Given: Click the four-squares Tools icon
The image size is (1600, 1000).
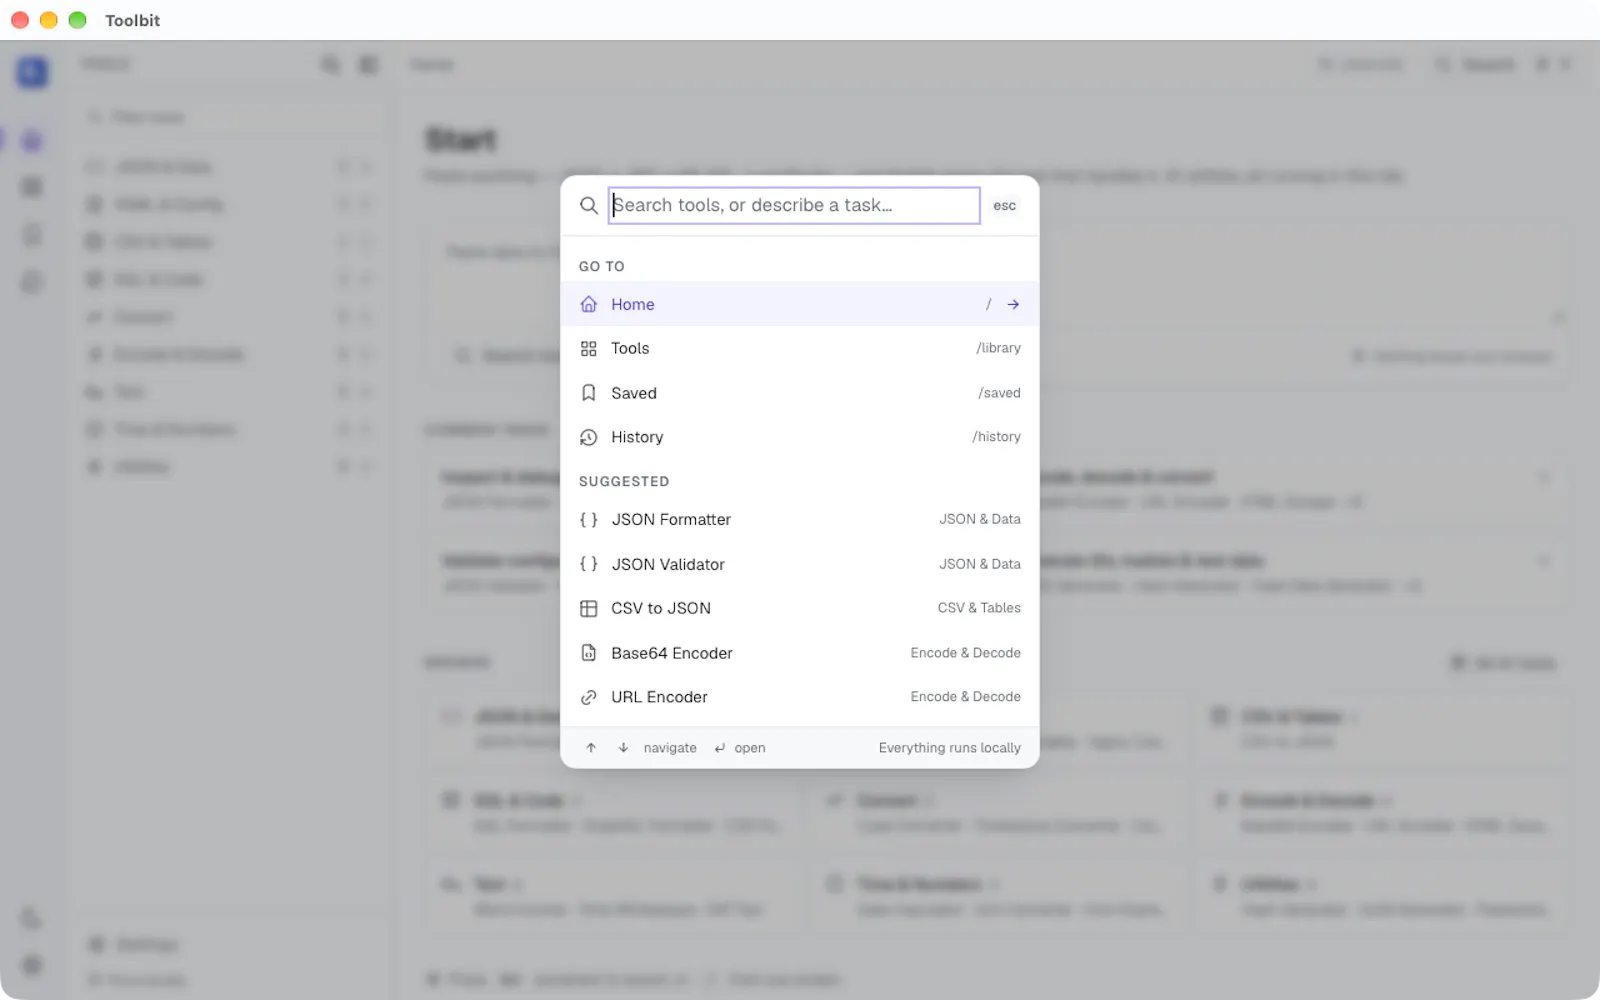Looking at the screenshot, I should click(589, 348).
